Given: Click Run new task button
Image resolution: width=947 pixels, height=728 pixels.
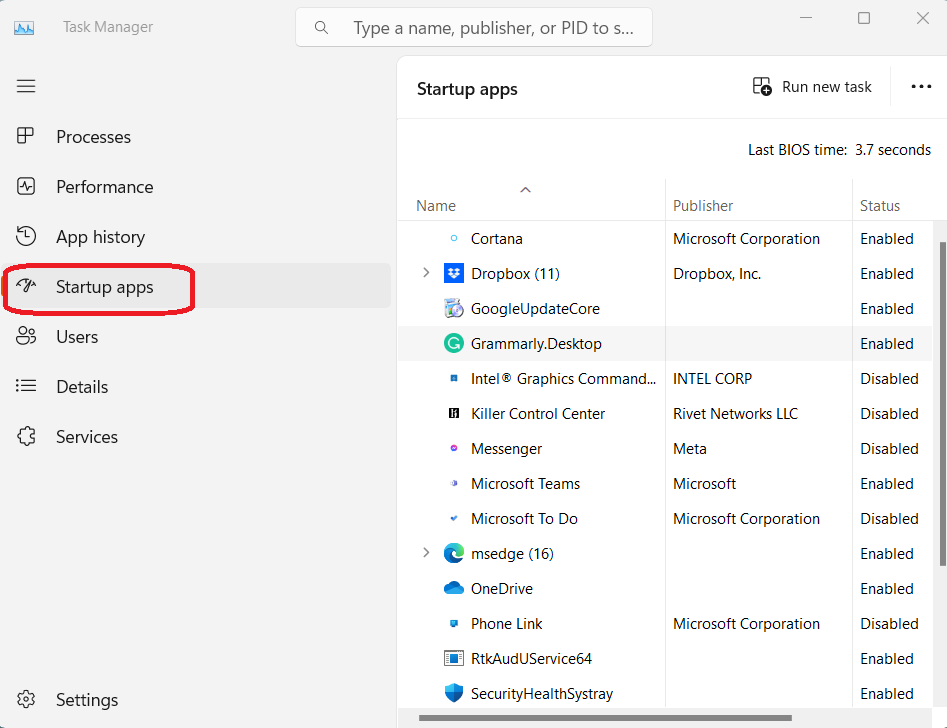Looking at the screenshot, I should coord(812,87).
